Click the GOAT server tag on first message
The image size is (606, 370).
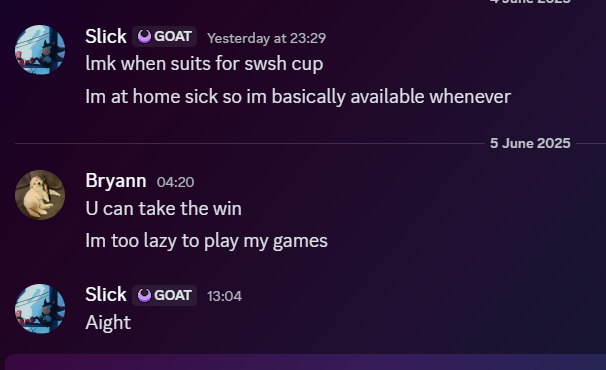coord(165,37)
